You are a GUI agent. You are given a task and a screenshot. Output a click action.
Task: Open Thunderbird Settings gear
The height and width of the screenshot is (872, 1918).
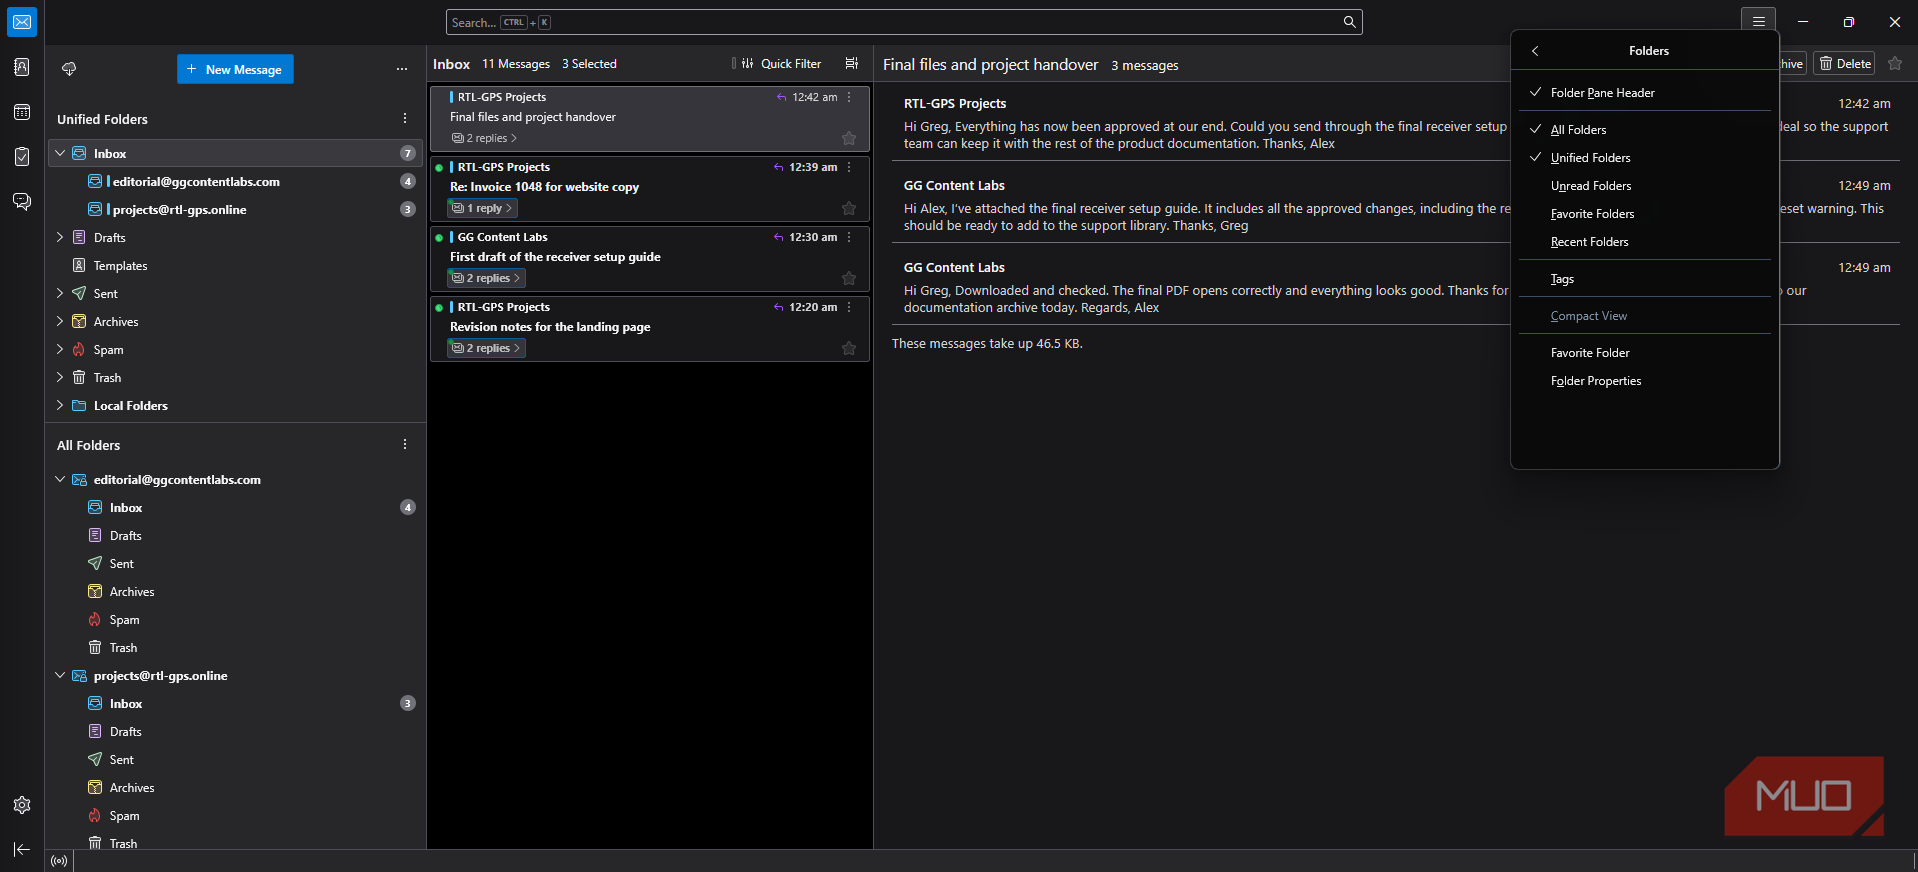tap(22, 805)
